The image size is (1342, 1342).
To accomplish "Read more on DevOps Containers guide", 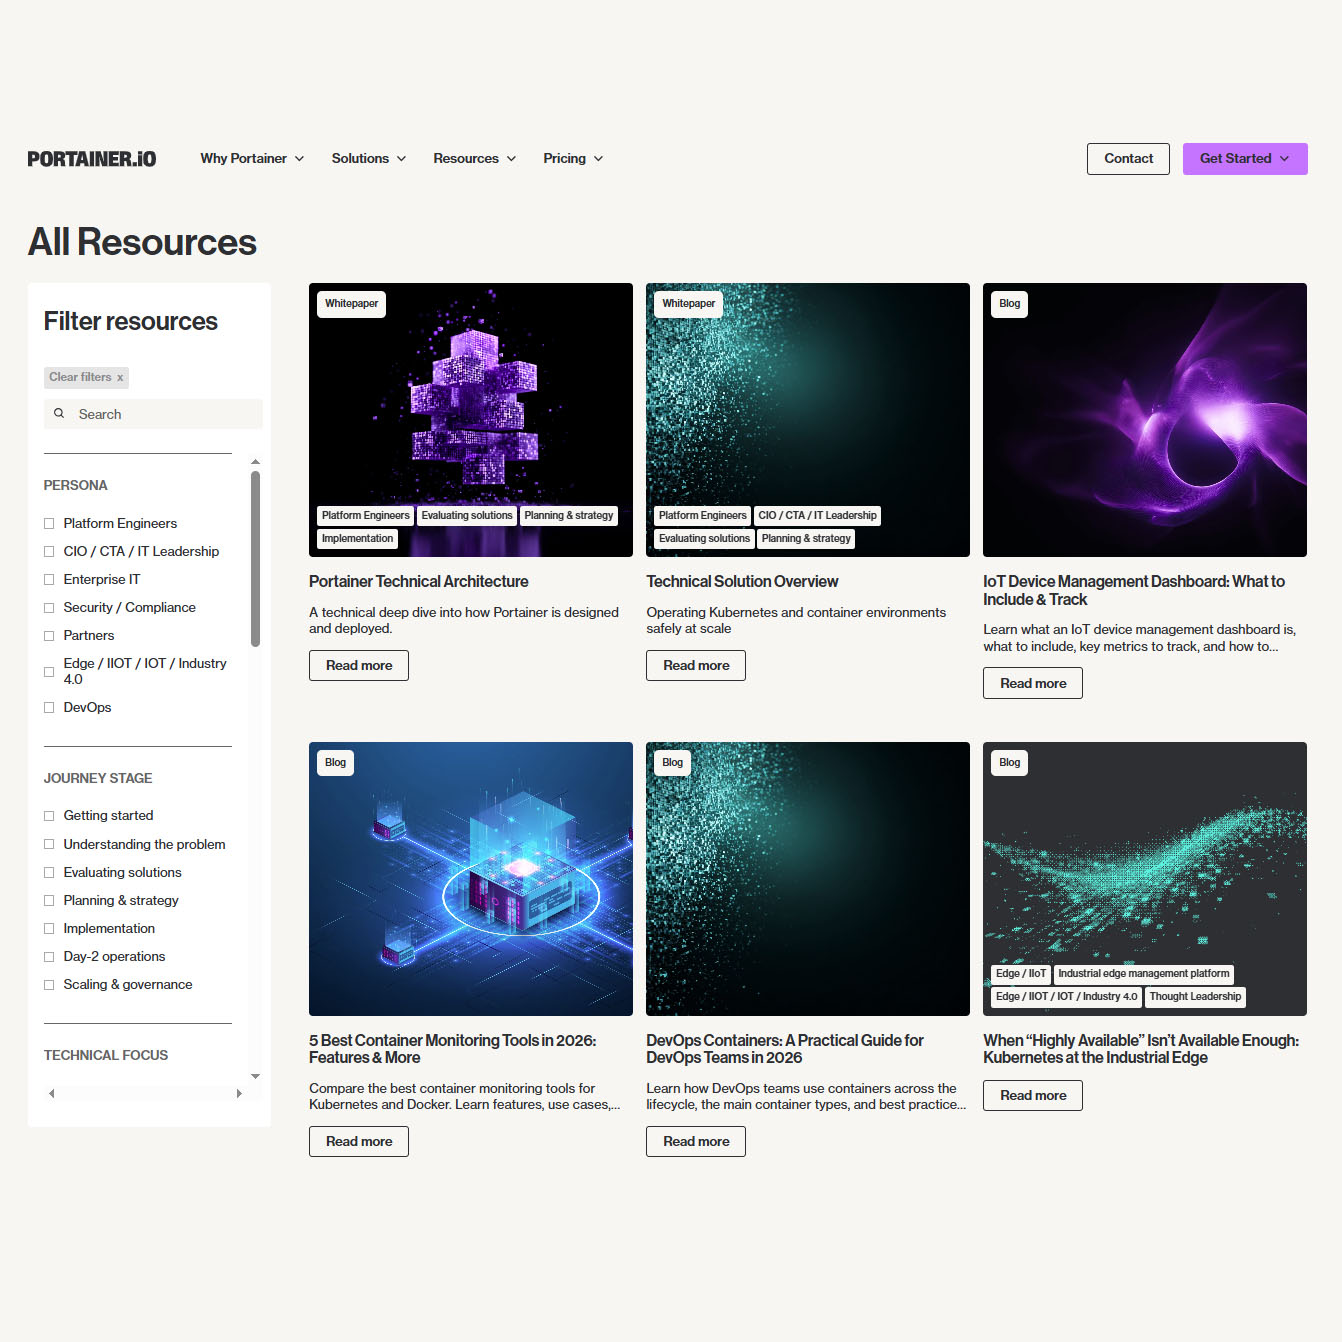I will point(696,1141).
